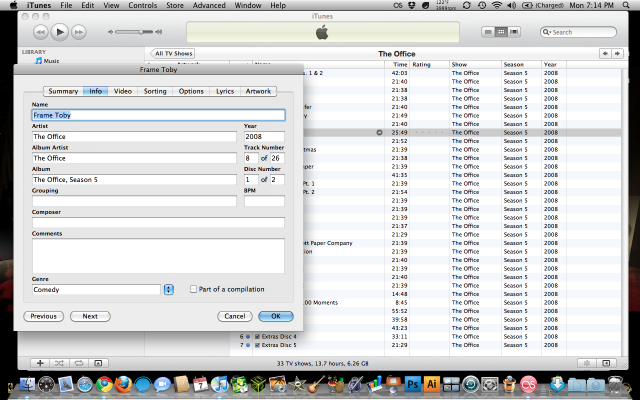
Task: Select the Info tab
Action: tap(96, 91)
